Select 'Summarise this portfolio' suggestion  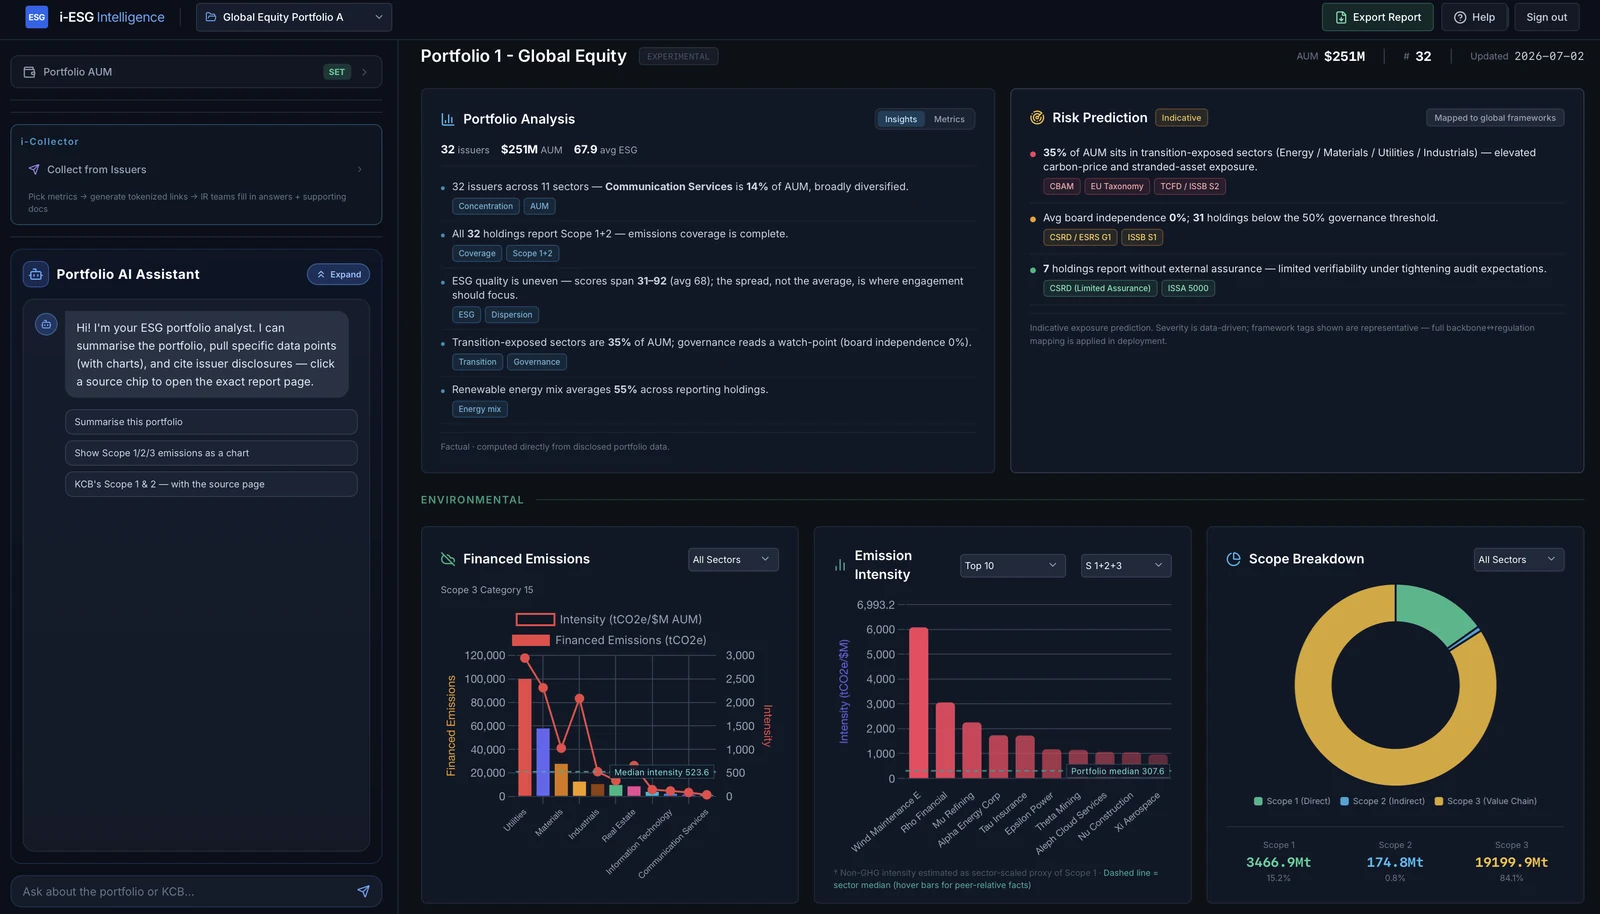point(211,422)
